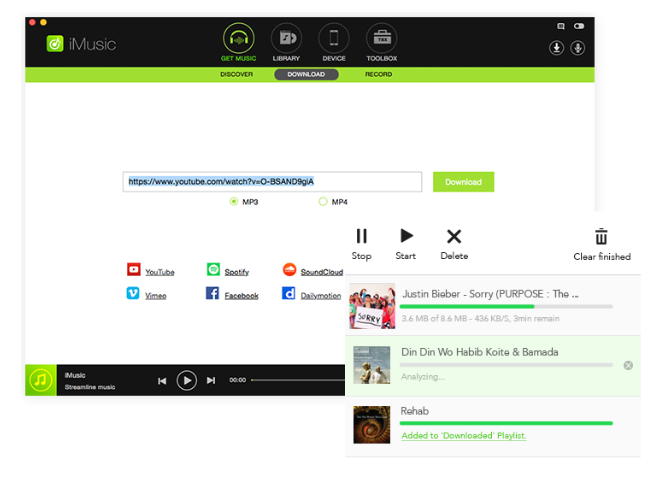
Task: Click the green Download button
Action: pyautogui.click(x=463, y=182)
